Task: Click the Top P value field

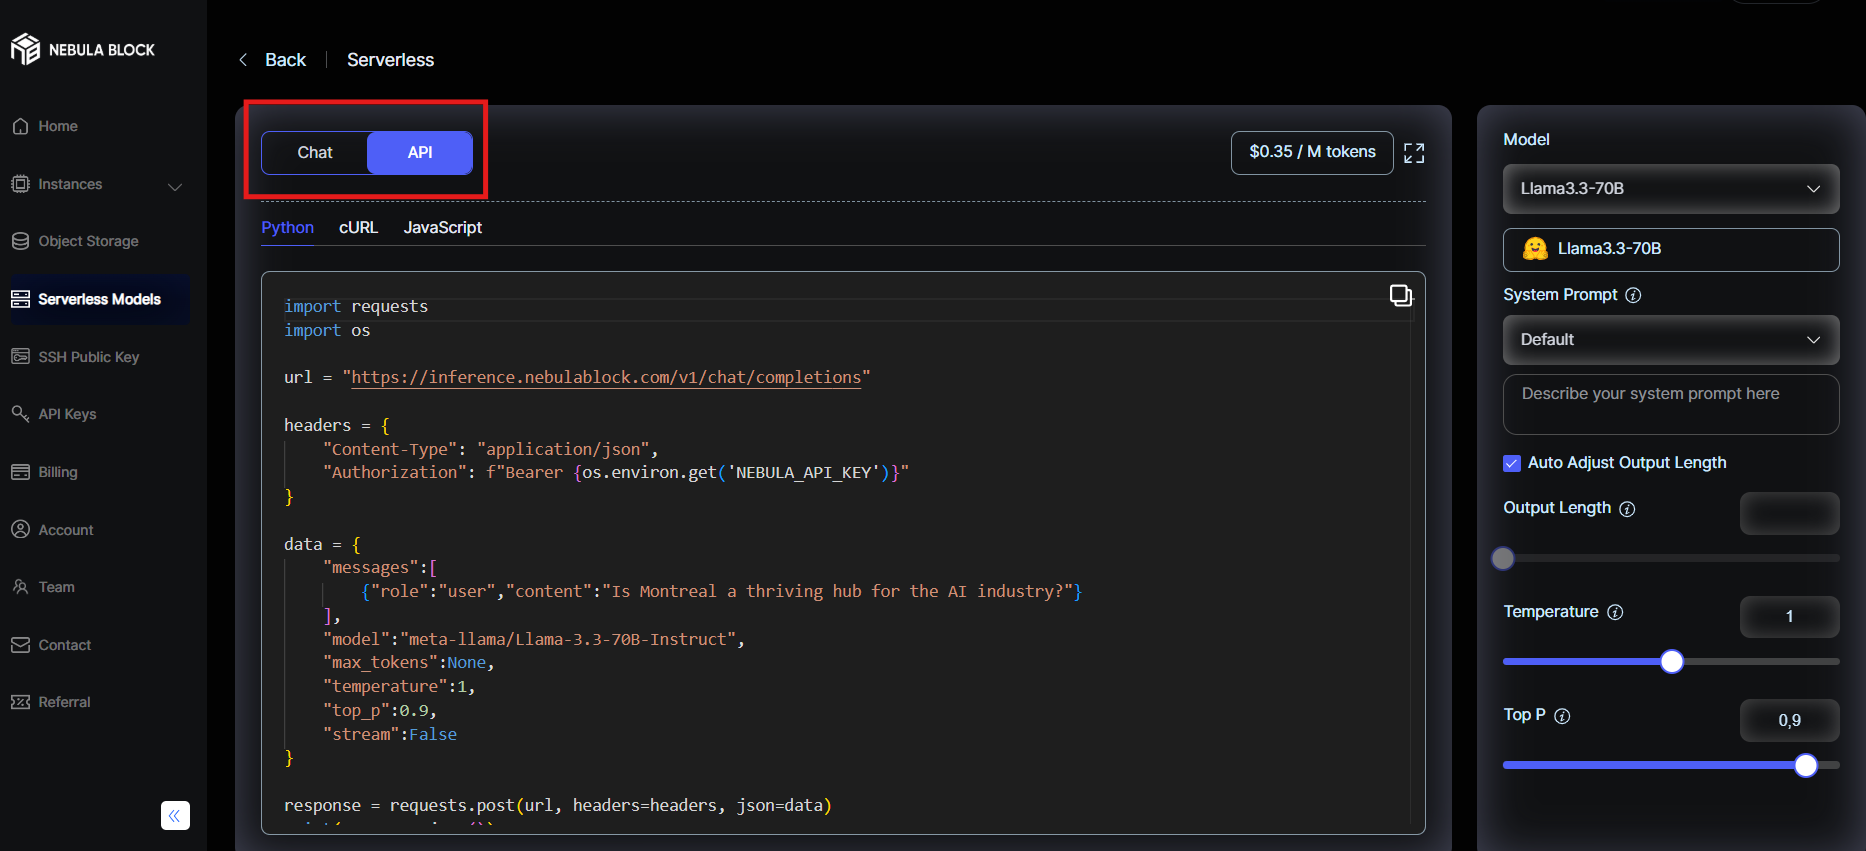Action: point(1789,720)
